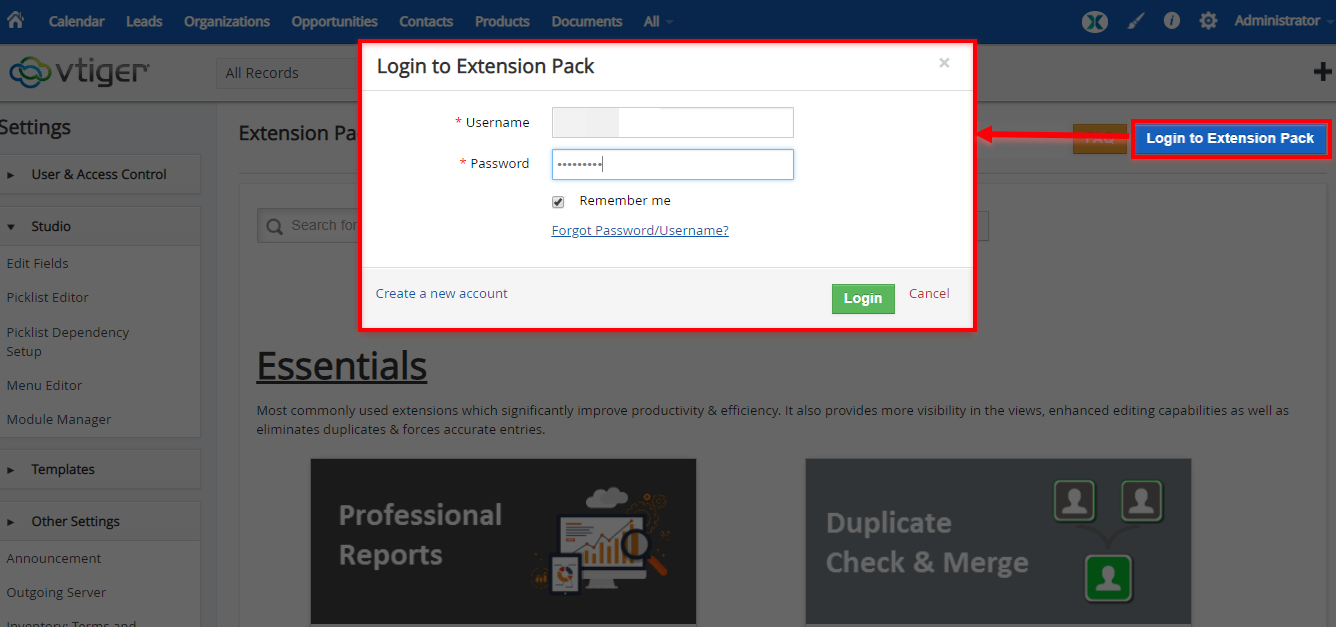
Task: Open the Opportunities menu
Action: (x=335, y=21)
